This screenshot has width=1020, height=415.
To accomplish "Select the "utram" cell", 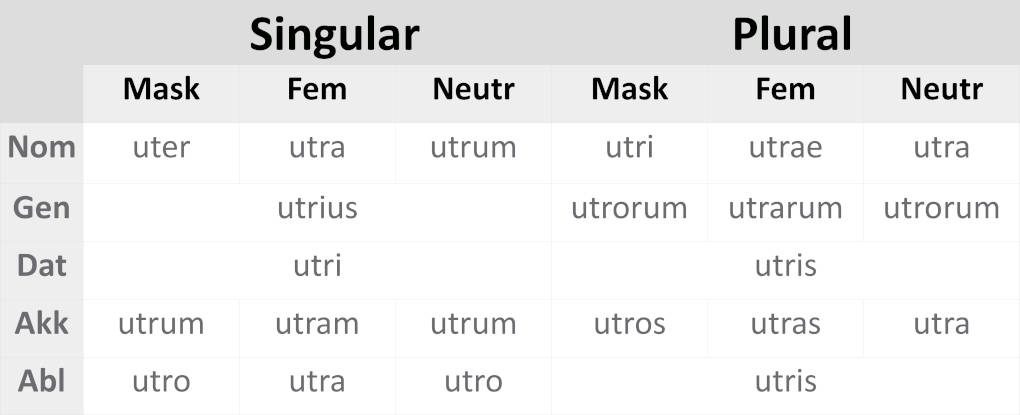I will pyautogui.click(x=317, y=324).
